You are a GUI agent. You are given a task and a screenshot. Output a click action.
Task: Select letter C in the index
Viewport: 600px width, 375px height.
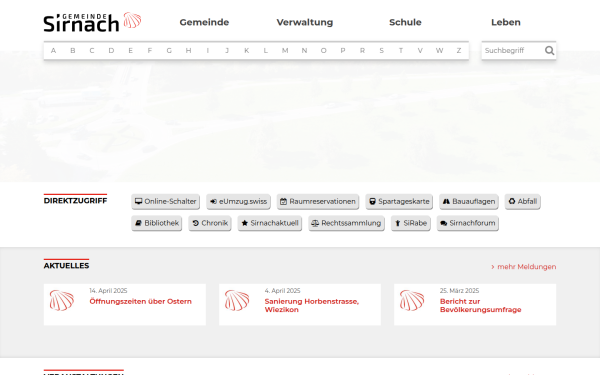click(x=92, y=51)
